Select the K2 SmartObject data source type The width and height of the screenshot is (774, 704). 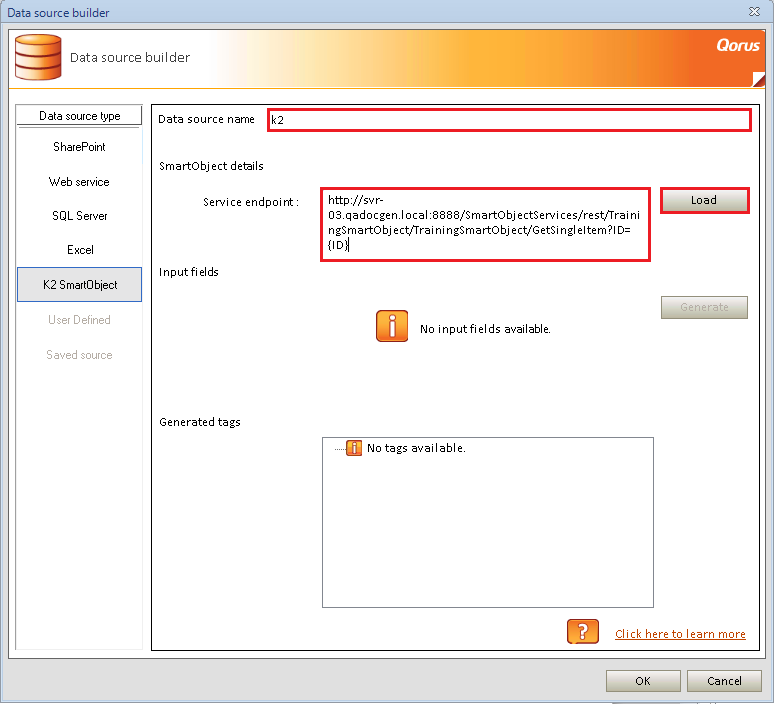point(79,284)
